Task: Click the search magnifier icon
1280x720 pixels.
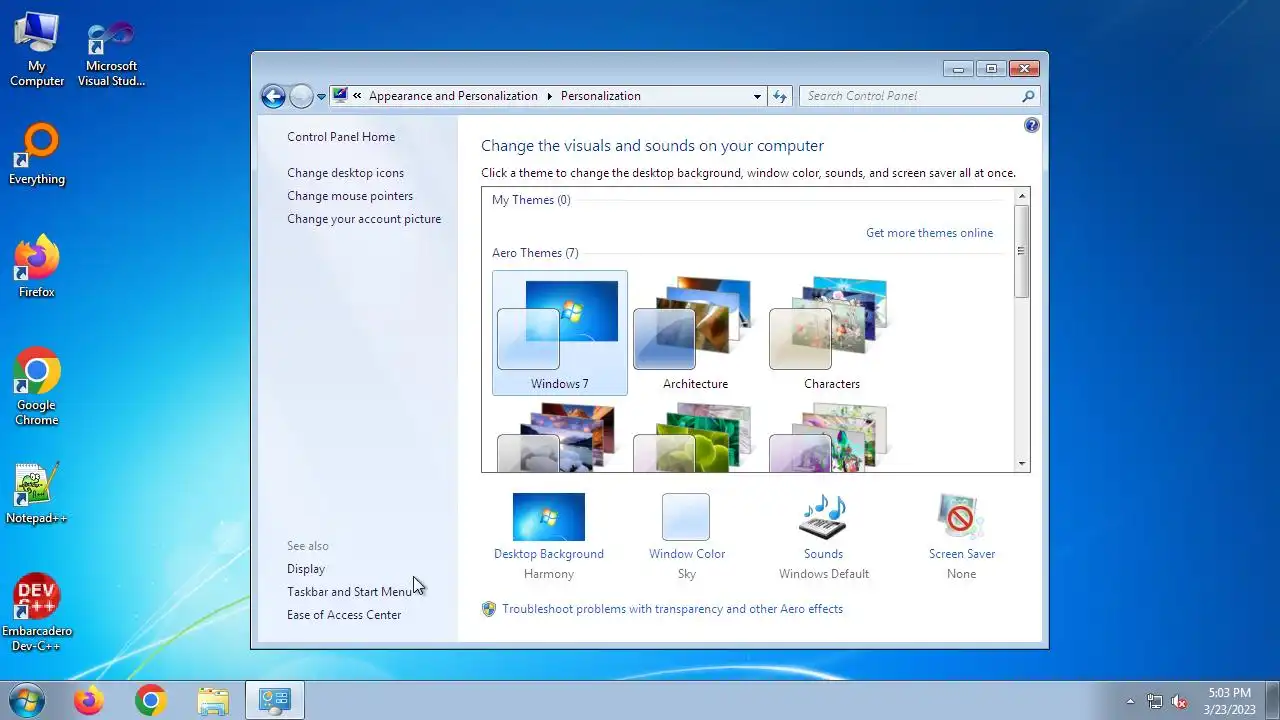Action: coord(1028,96)
